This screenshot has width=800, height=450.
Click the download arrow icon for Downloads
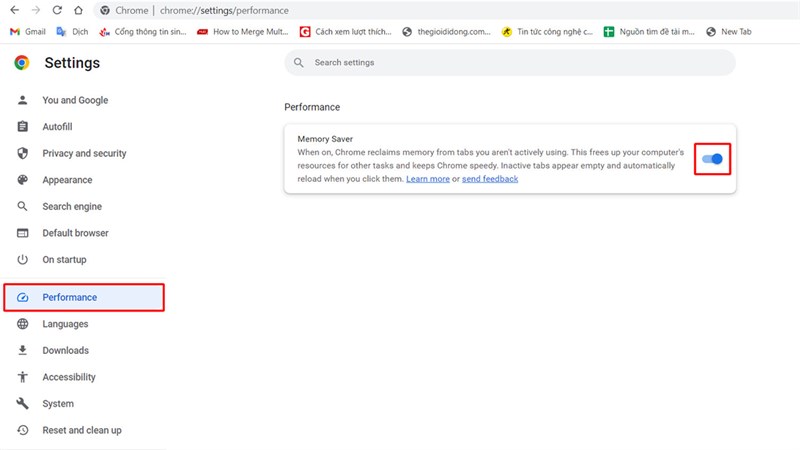click(x=22, y=350)
